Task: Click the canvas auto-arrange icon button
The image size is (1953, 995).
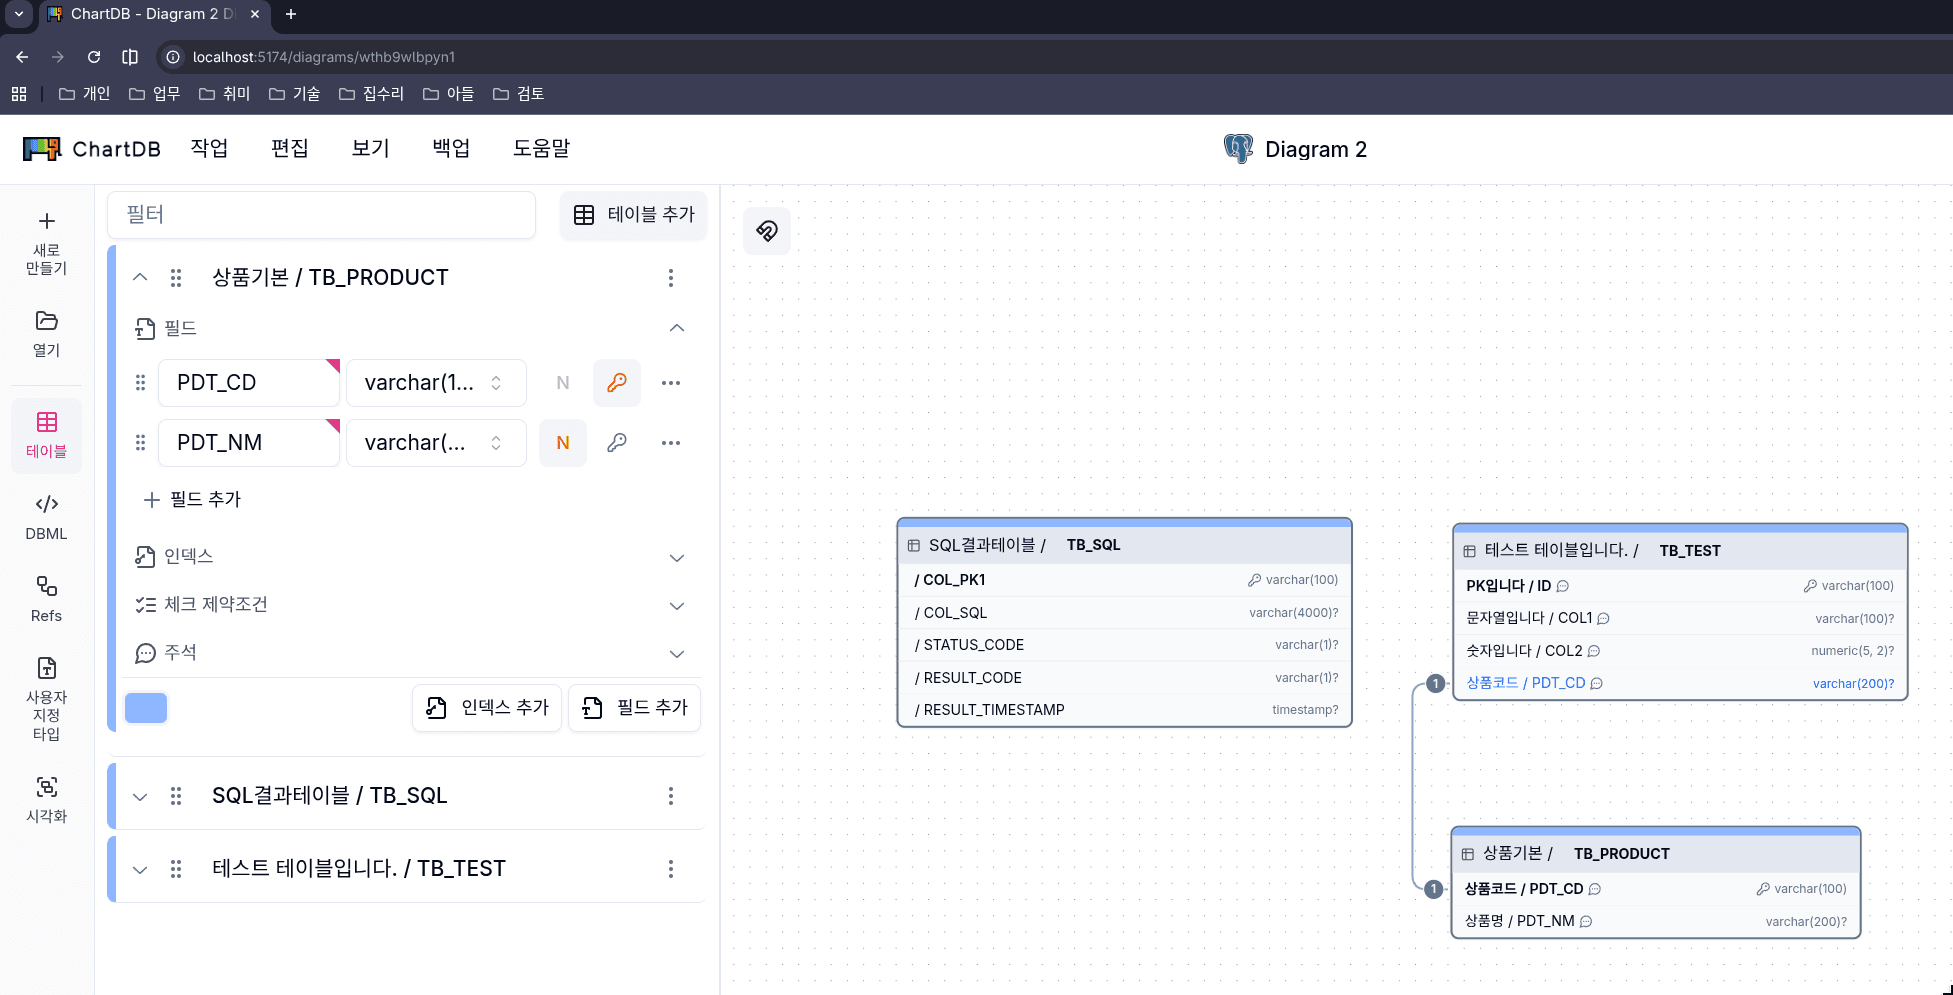Action: [767, 231]
